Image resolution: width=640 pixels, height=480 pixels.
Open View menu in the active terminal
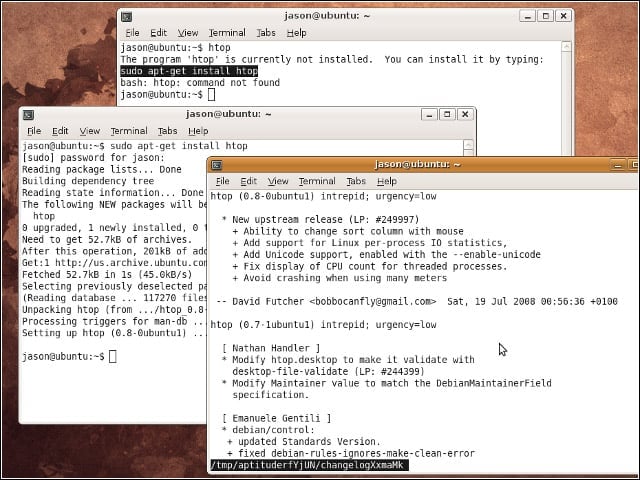pyautogui.click(x=278, y=181)
